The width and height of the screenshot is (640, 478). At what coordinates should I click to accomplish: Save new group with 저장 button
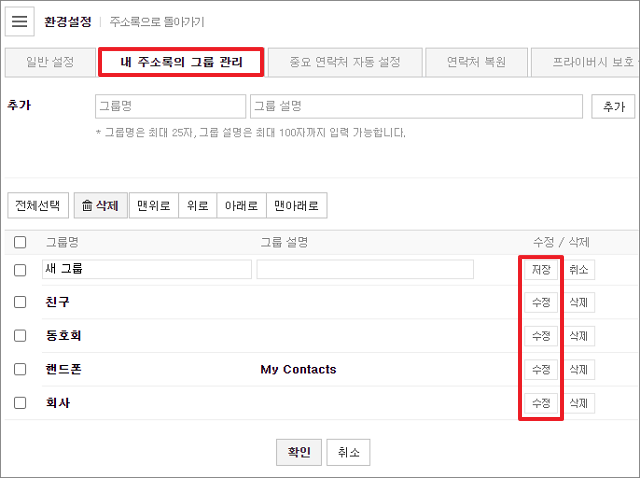pyautogui.click(x=540, y=270)
